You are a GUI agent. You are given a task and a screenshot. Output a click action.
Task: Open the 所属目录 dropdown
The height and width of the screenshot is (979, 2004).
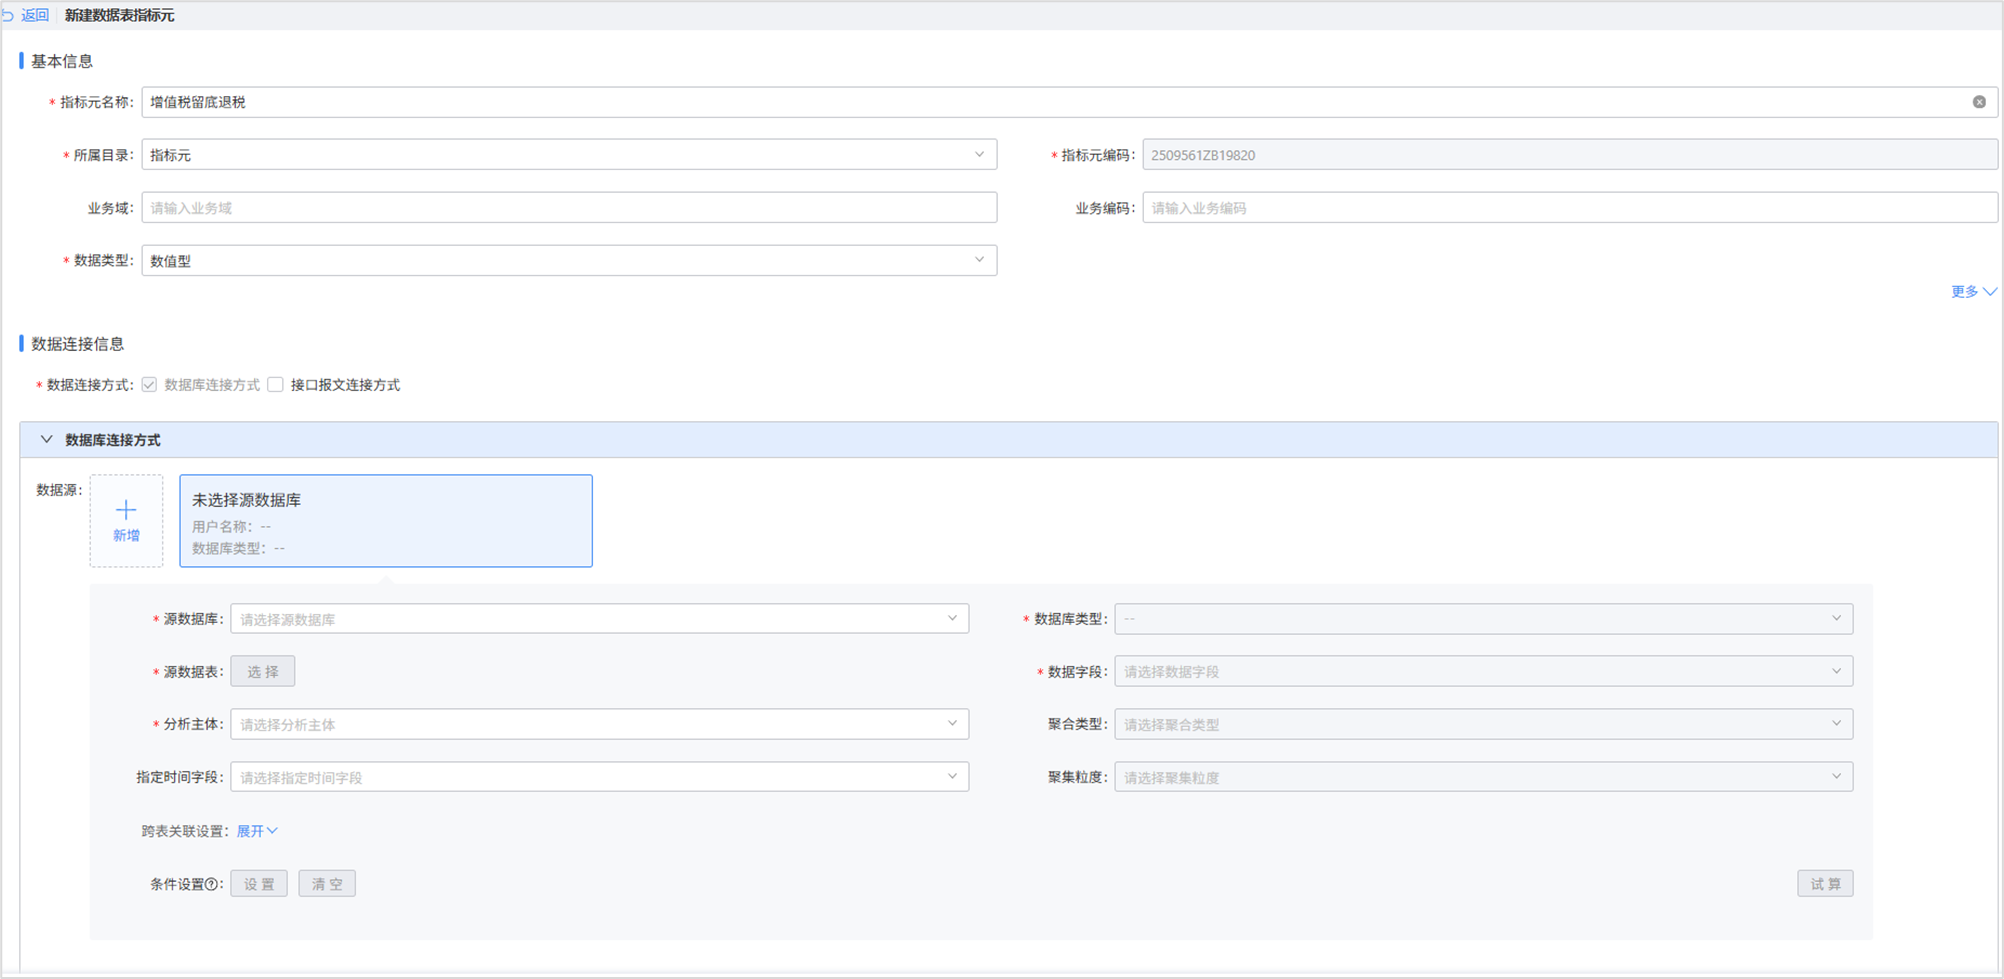tap(568, 155)
